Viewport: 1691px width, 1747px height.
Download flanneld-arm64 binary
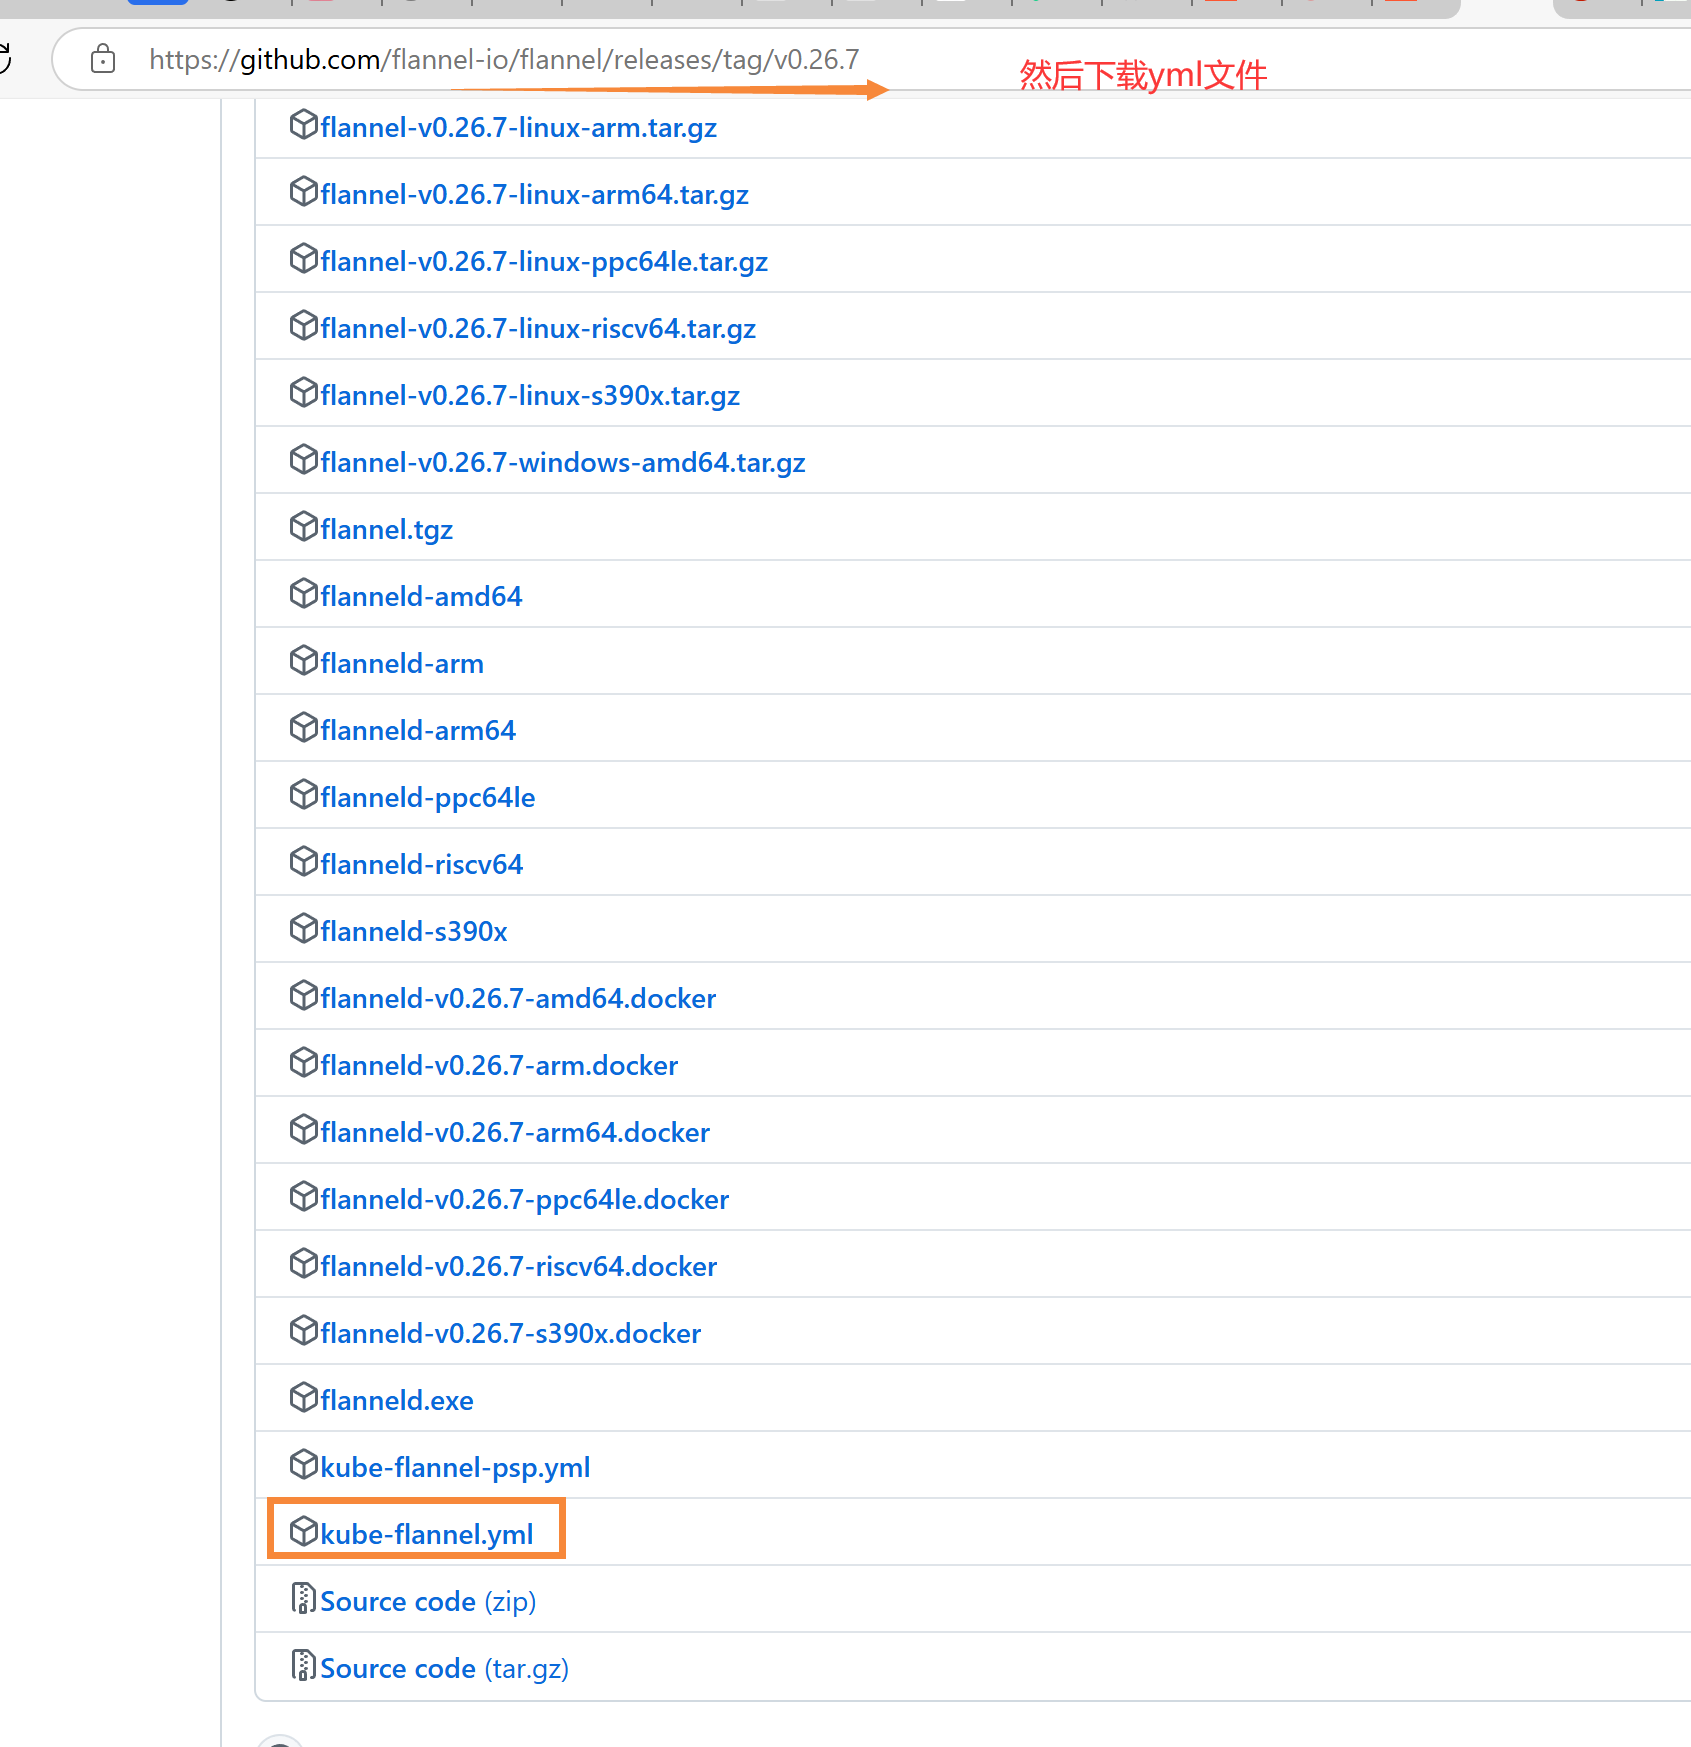(x=418, y=731)
